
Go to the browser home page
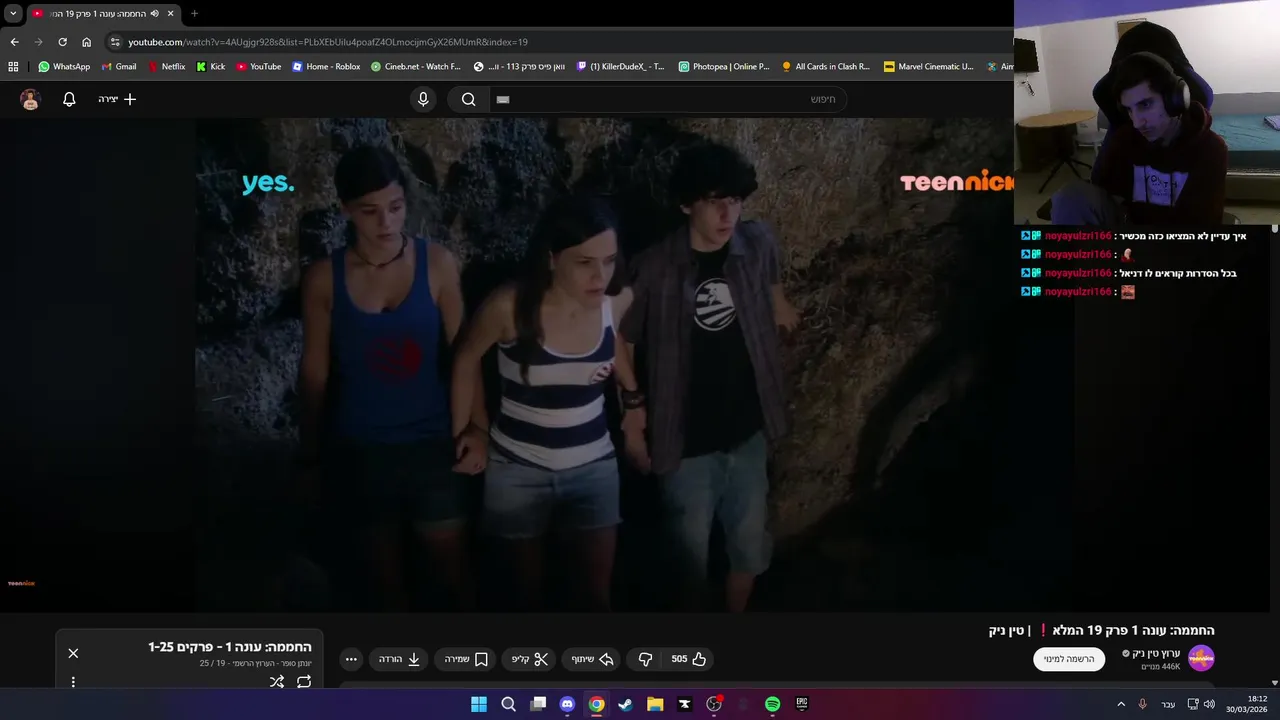click(86, 42)
